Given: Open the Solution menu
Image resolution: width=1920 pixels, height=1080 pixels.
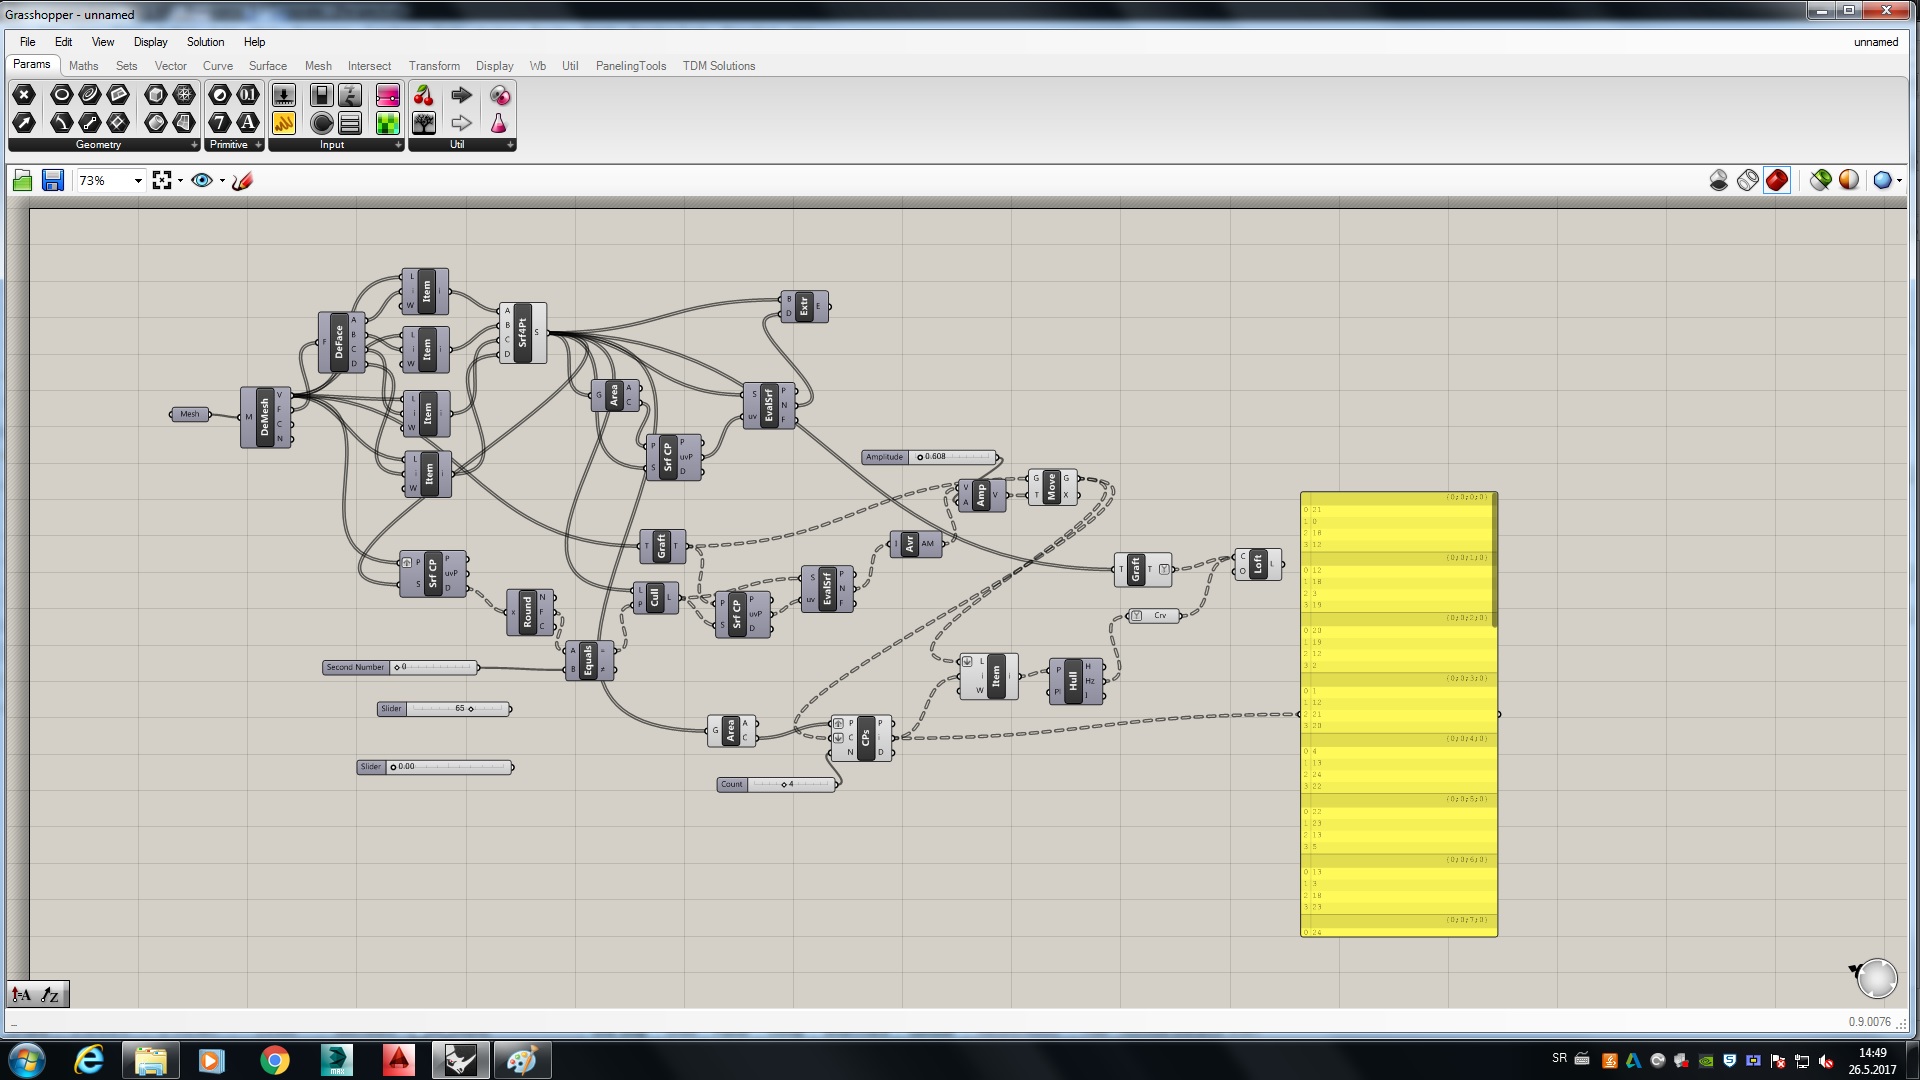Looking at the screenshot, I should [x=205, y=42].
